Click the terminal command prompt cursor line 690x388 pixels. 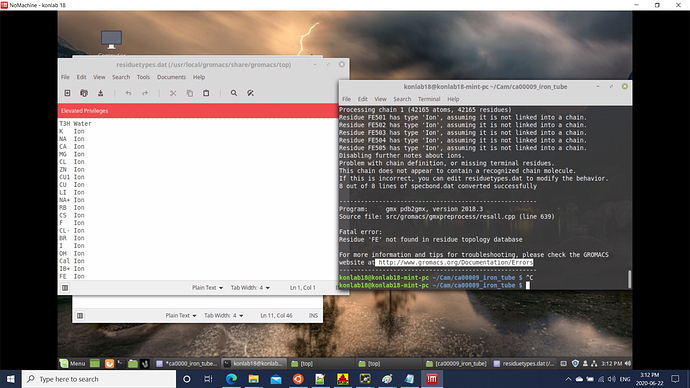point(434,286)
